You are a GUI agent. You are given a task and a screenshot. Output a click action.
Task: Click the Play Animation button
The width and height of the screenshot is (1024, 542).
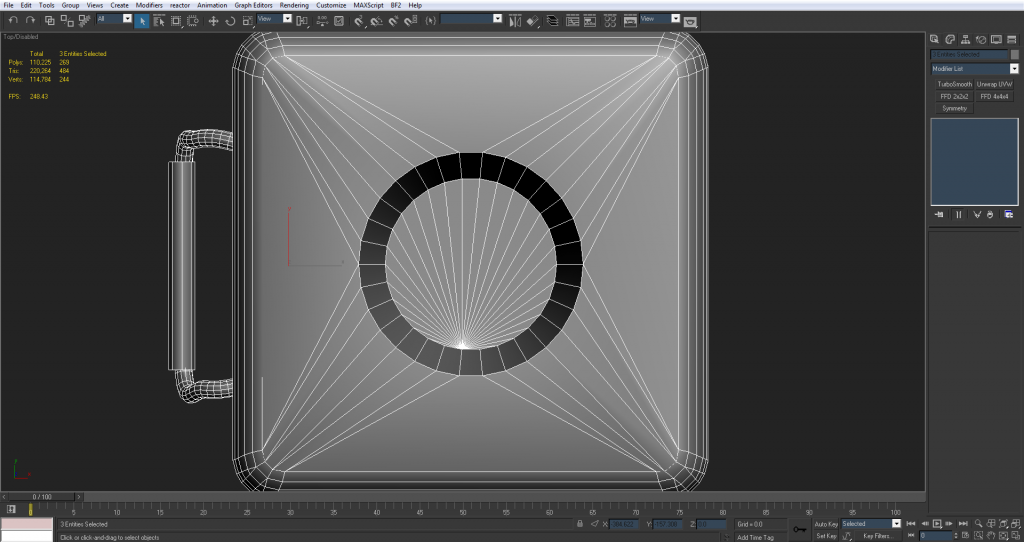click(x=937, y=523)
